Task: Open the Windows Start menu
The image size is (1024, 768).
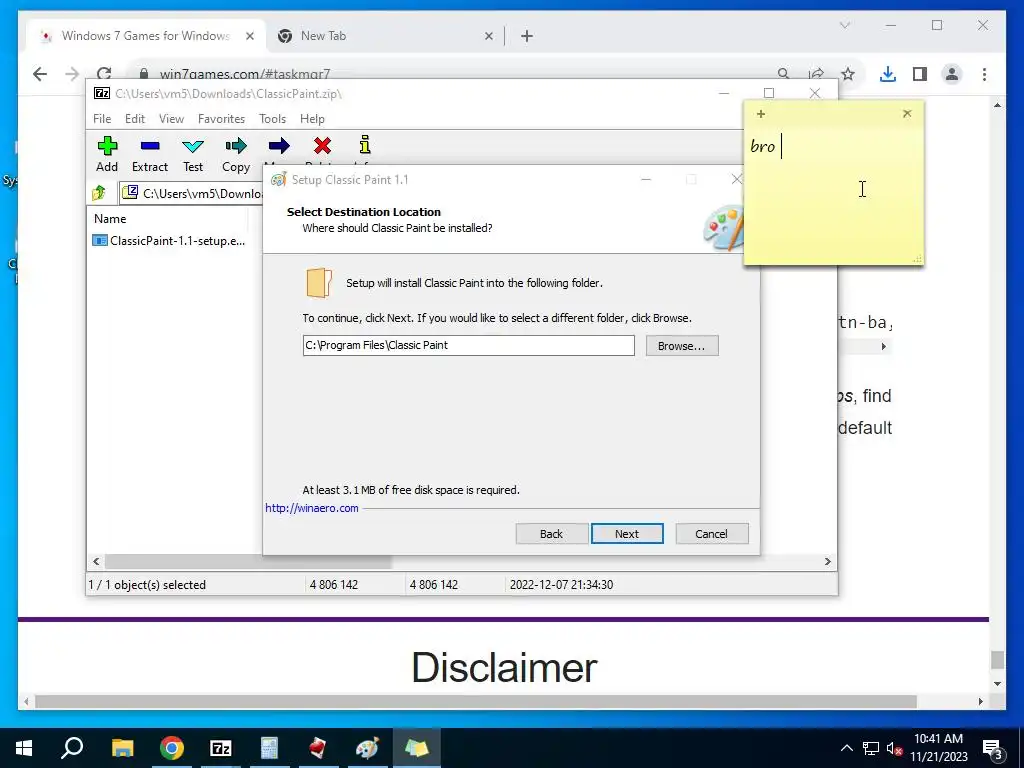Action: pyautogui.click(x=24, y=748)
